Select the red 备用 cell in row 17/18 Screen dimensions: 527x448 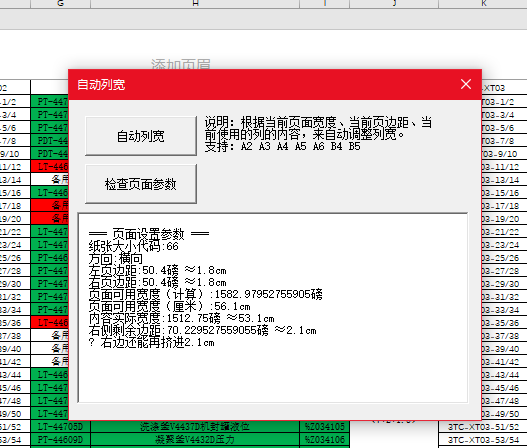(x=49, y=206)
